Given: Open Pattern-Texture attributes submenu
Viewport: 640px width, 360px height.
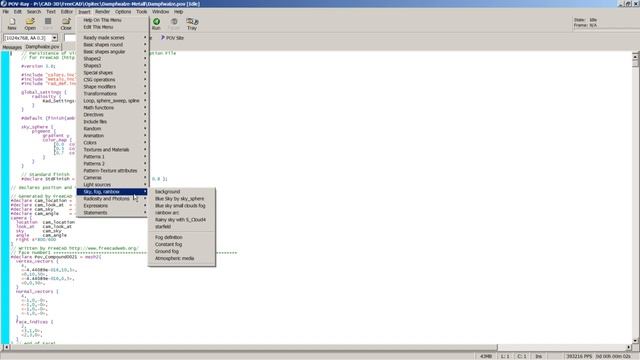Looking at the screenshot, I should (113, 171).
